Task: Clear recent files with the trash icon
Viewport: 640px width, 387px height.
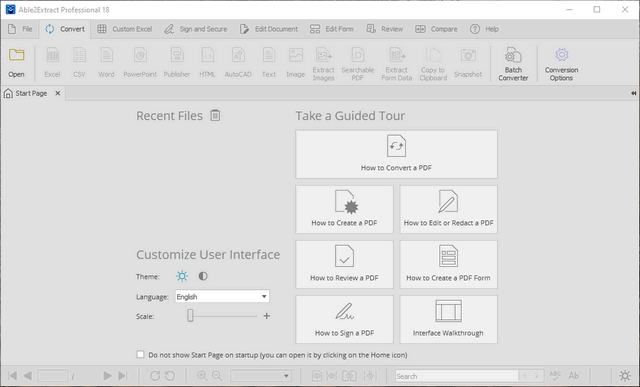Action: click(x=215, y=116)
